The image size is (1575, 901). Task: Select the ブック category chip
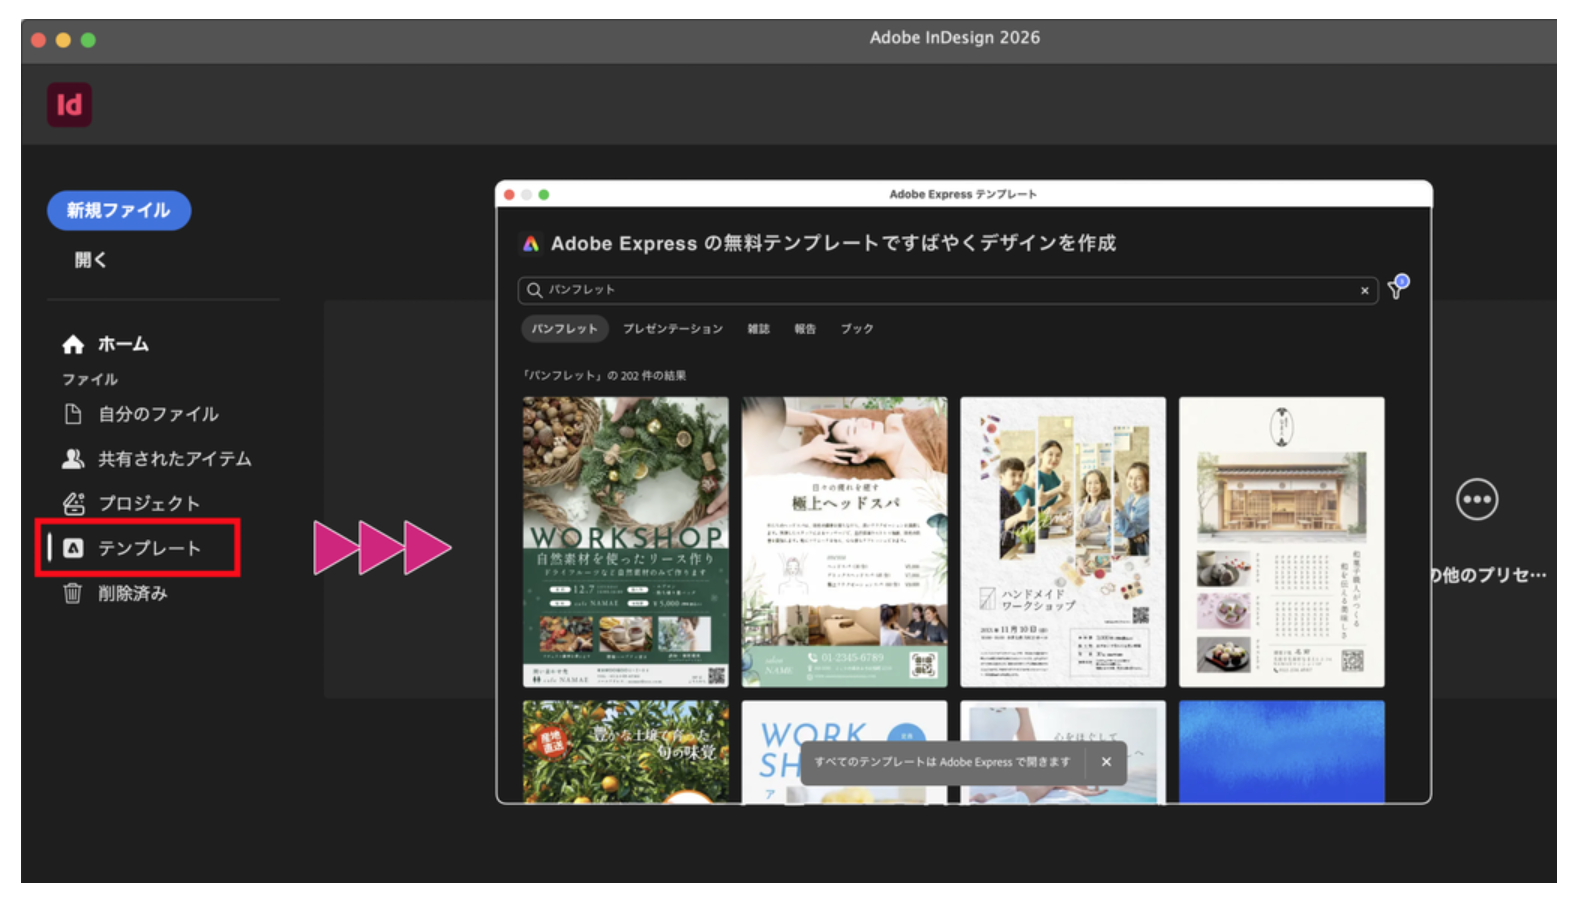[856, 329]
